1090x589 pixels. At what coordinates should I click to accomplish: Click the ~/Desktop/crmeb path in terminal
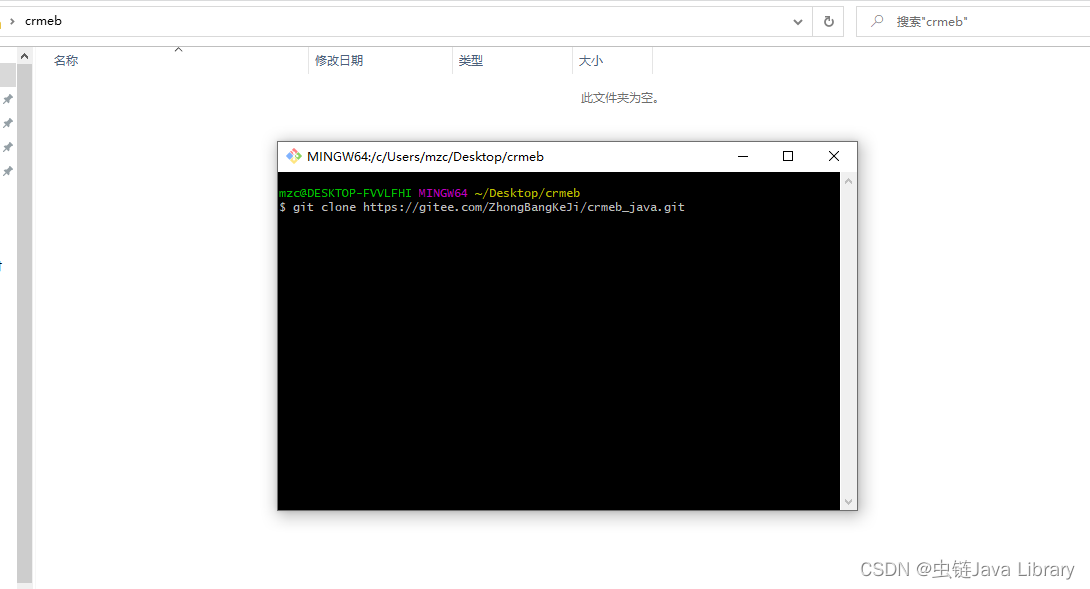click(527, 193)
